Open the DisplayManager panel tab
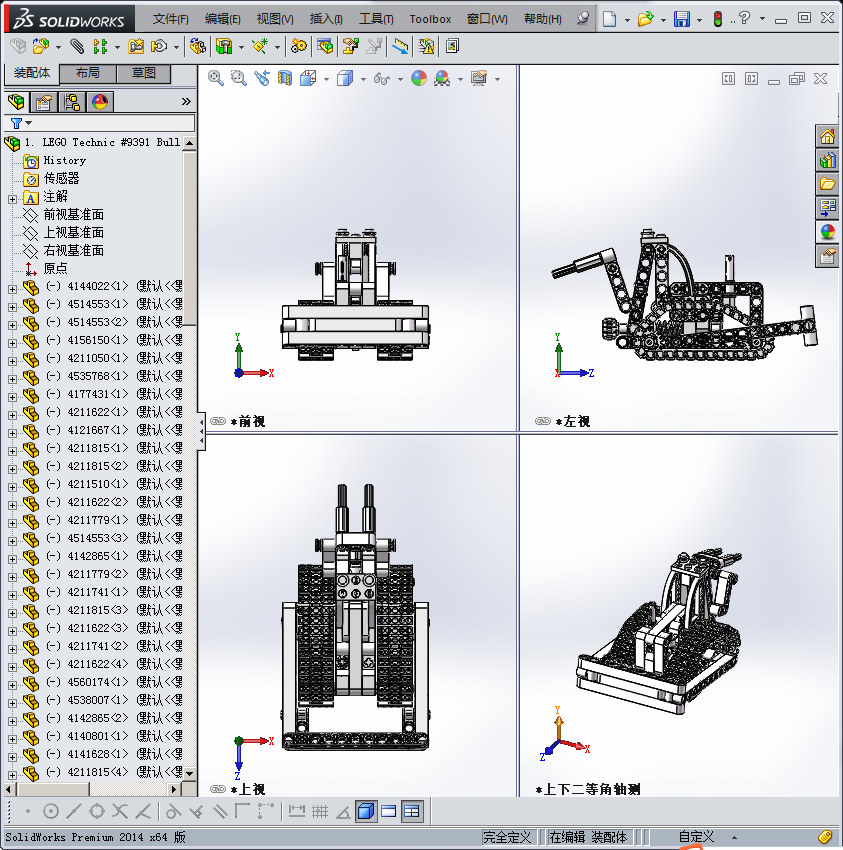 pyautogui.click(x=100, y=101)
